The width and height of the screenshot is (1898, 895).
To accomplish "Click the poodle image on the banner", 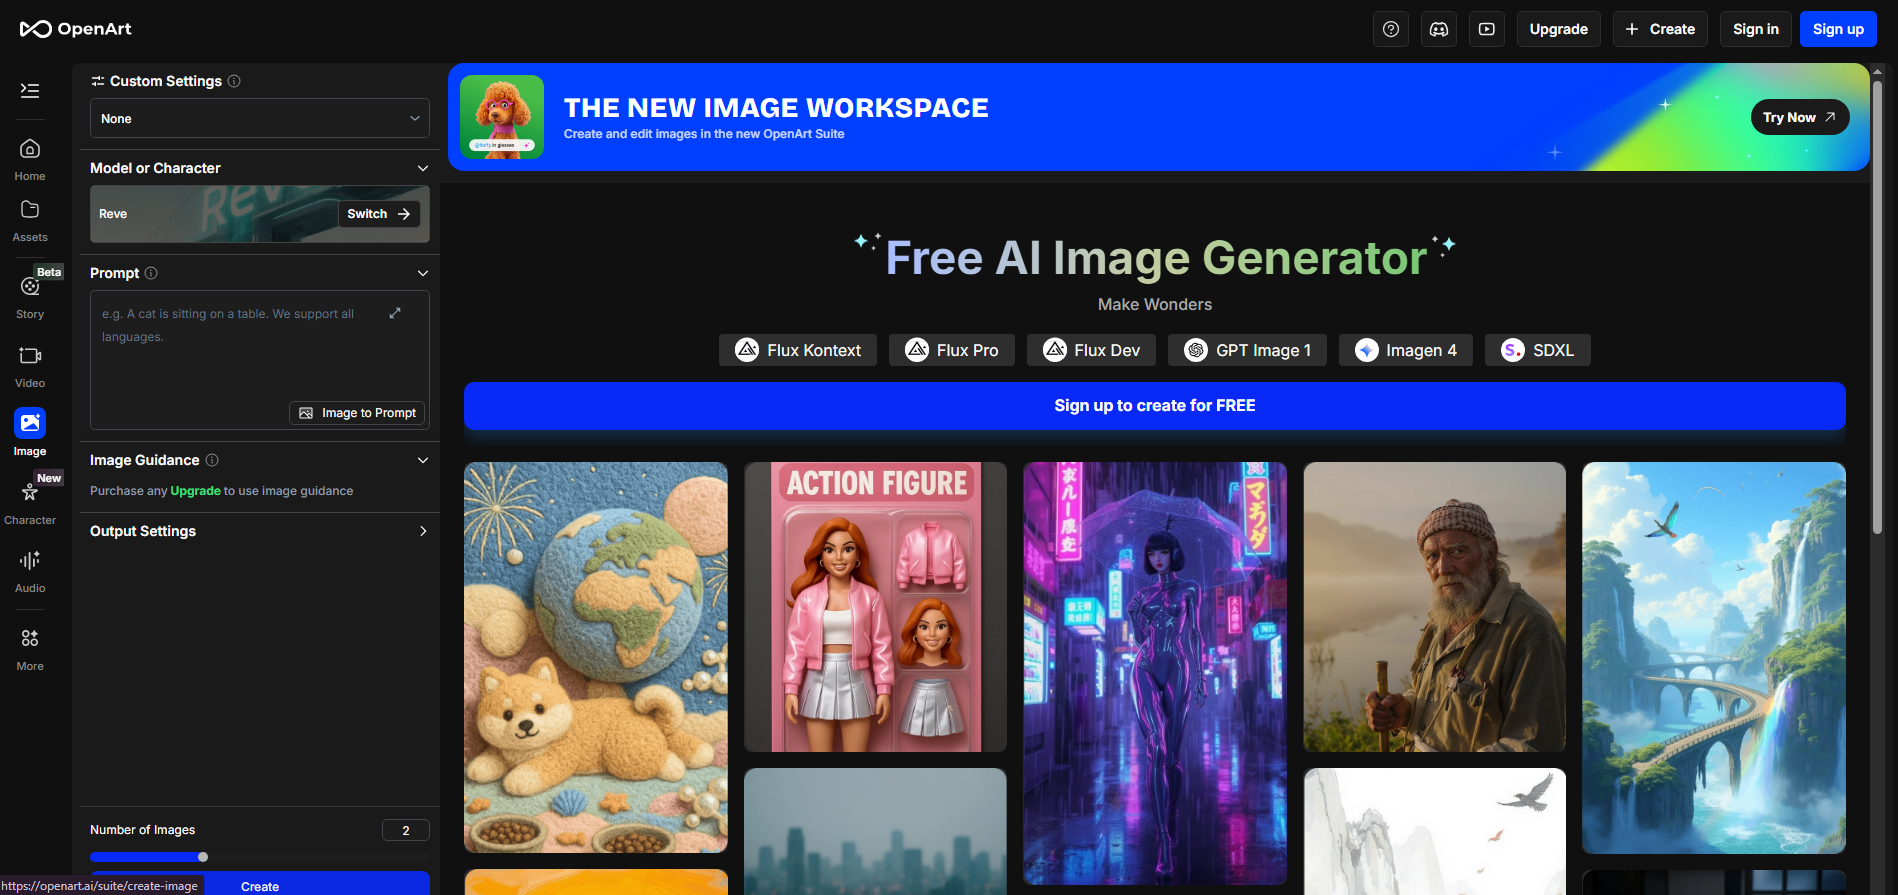I will coord(502,117).
